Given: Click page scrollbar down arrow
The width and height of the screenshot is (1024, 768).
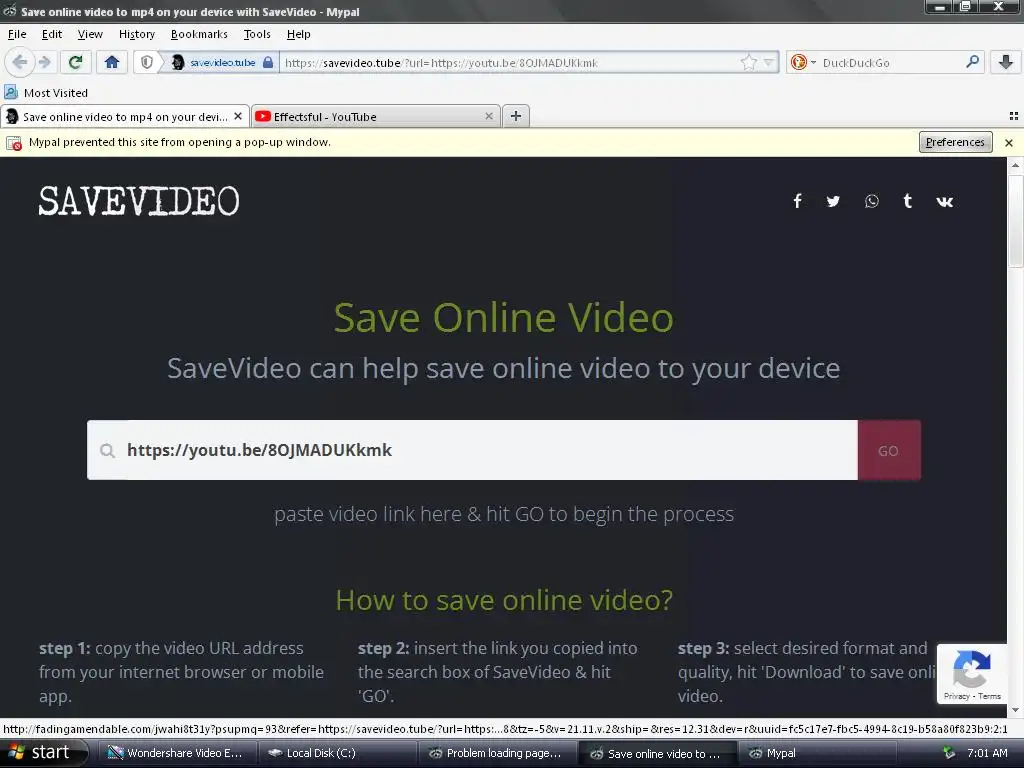Looking at the screenshot, I should coord(1015,711).
